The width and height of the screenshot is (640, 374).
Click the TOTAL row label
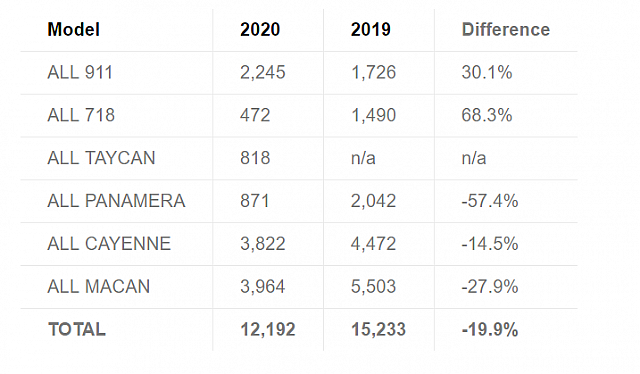pyautogui.click(x=77, y=329)
